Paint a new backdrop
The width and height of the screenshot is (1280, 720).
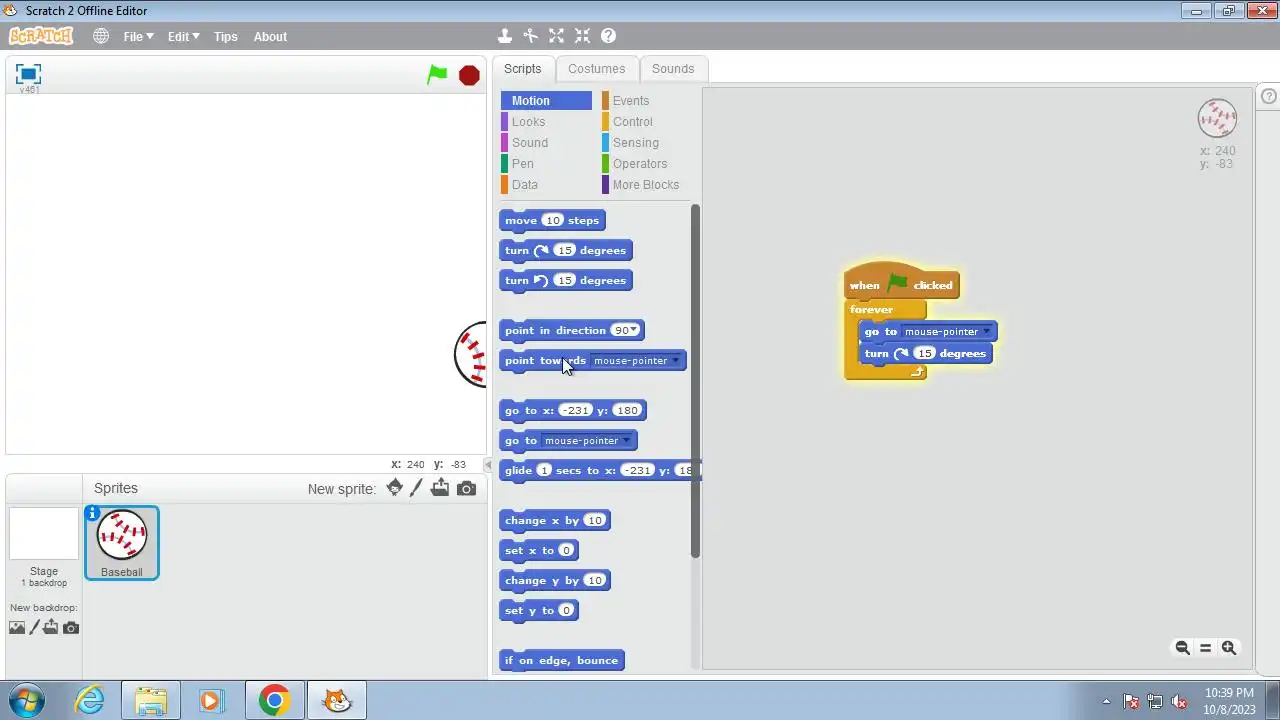coord(34,627)
